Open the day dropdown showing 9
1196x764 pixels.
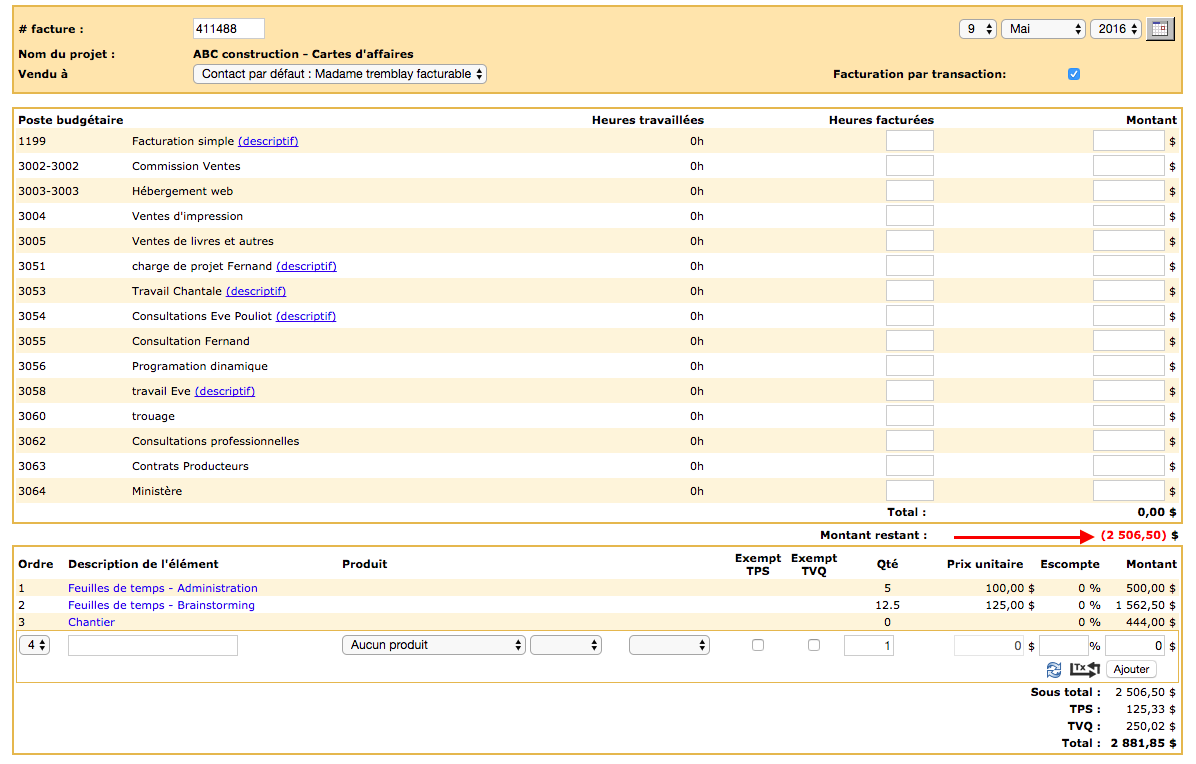tap(977, 29)
